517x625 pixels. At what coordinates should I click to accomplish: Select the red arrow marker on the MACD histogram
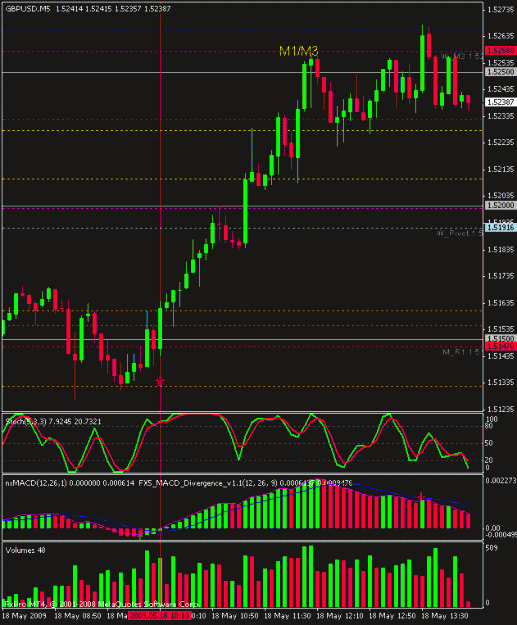coord(421,496)
